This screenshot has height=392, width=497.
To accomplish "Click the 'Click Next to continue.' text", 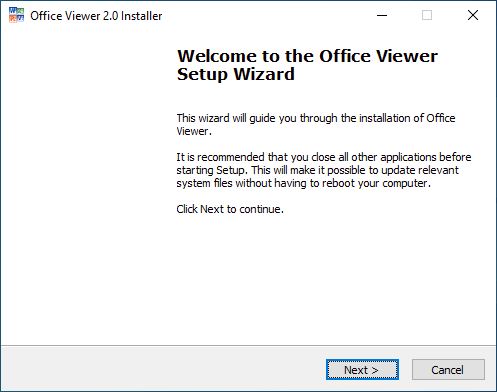I will [x=230, y=209].
